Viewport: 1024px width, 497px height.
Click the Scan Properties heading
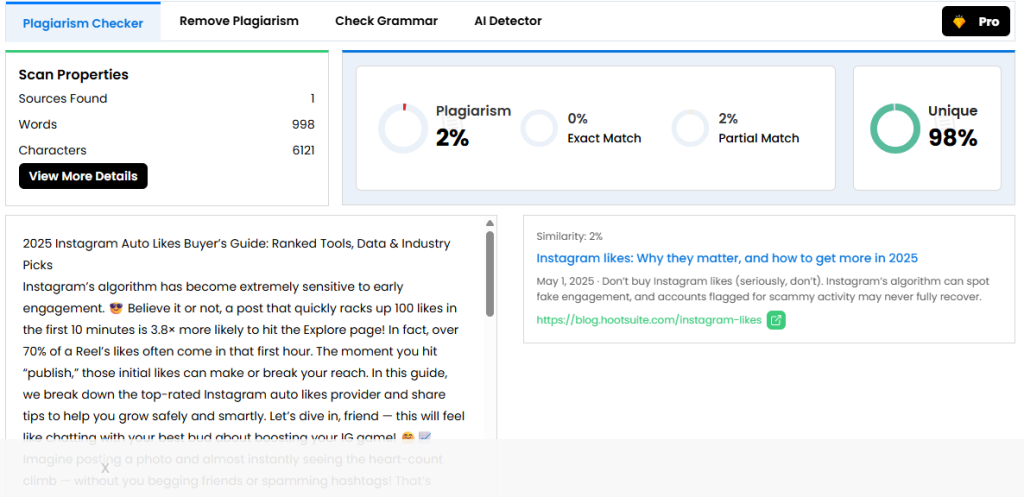point(73,74)
